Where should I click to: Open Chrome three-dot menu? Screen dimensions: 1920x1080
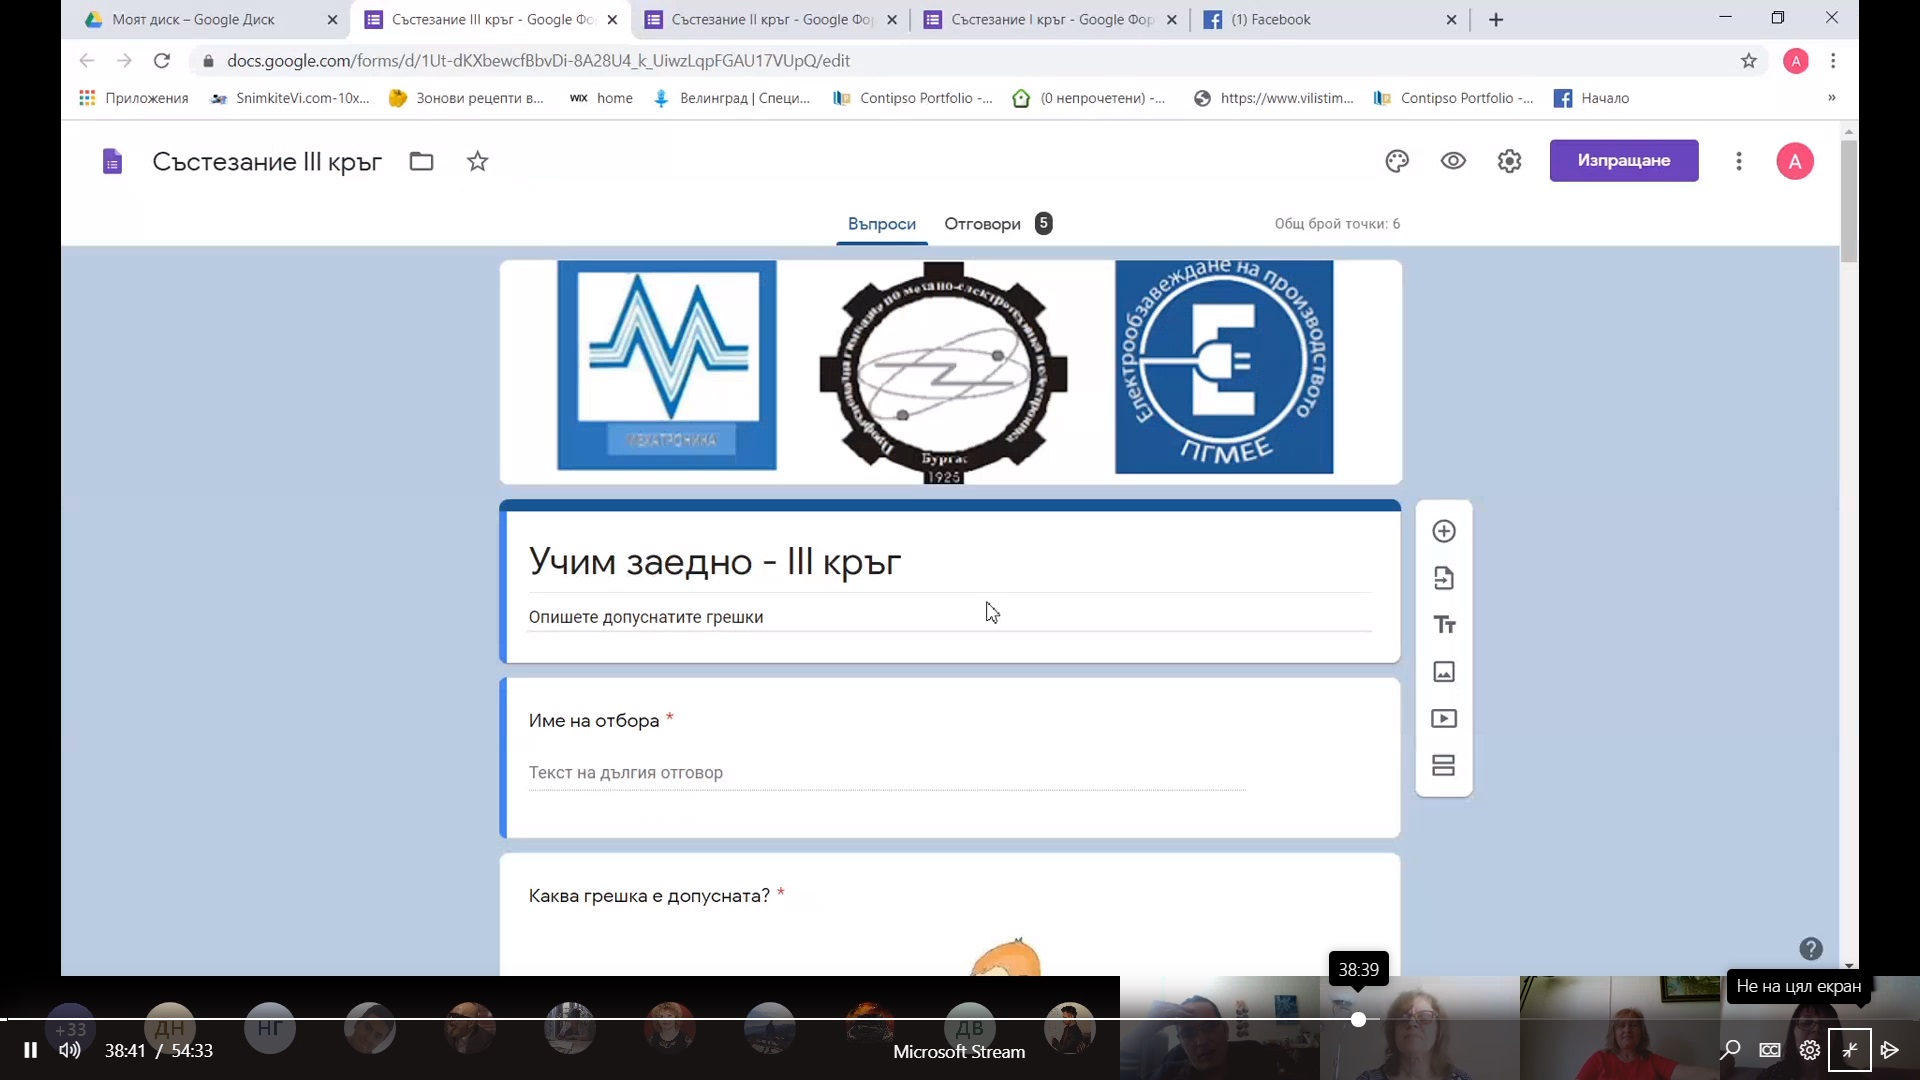coord(1833,61)
